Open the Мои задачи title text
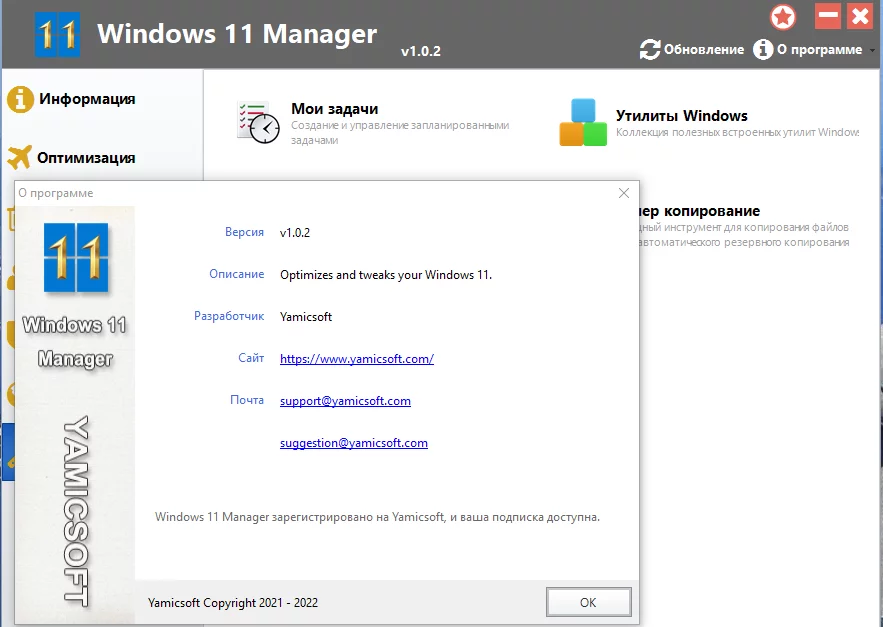This screenshot has width=883, height=627. click(x=335, y=109)
